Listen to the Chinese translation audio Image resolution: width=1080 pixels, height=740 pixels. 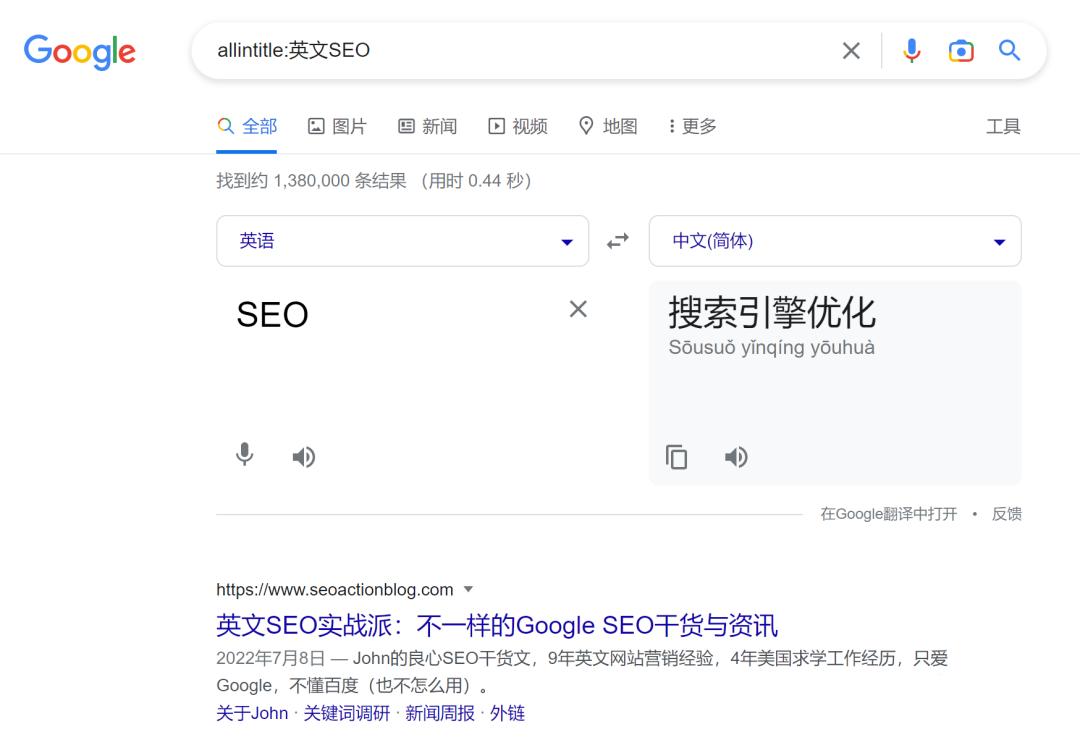pos(736,457)
